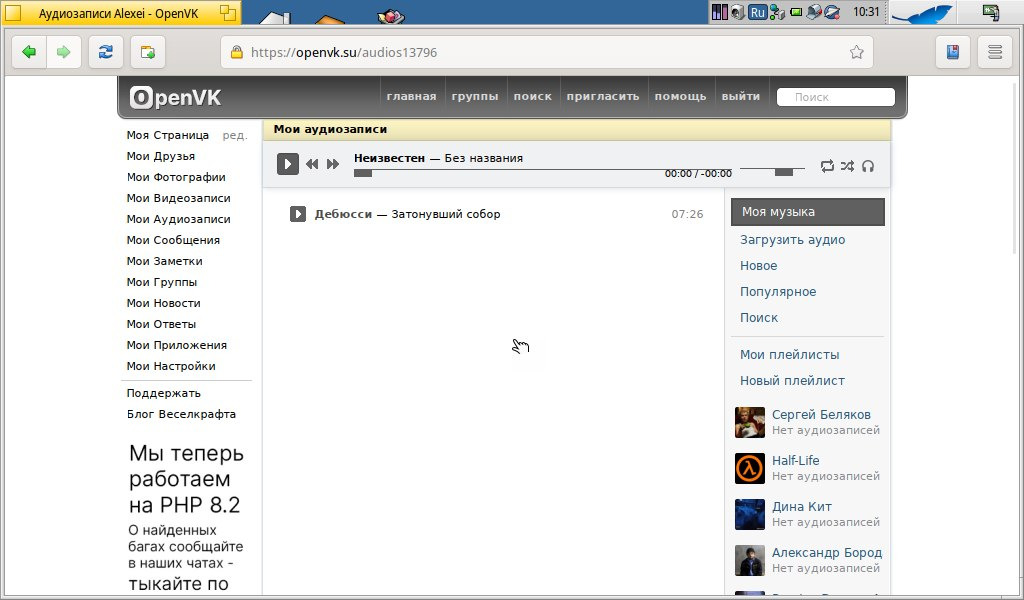Open Мои Заметки

point(165,261)
